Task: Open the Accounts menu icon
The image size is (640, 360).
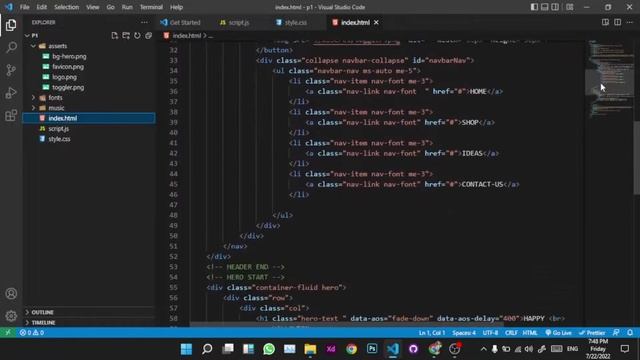Action: click(11, 293)
